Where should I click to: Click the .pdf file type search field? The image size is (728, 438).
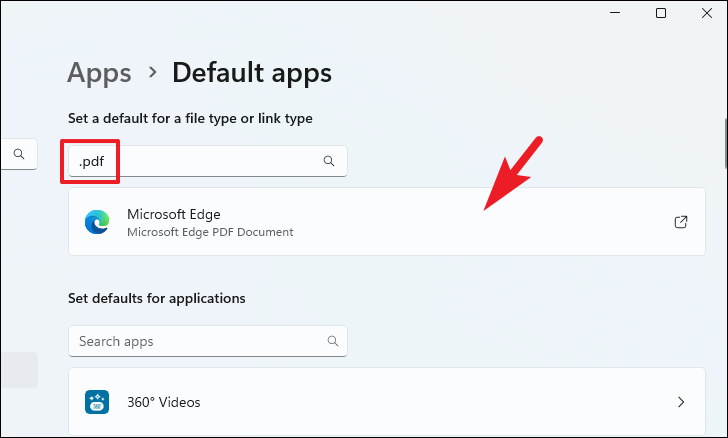pyautogui.click(x=208, y=161)
